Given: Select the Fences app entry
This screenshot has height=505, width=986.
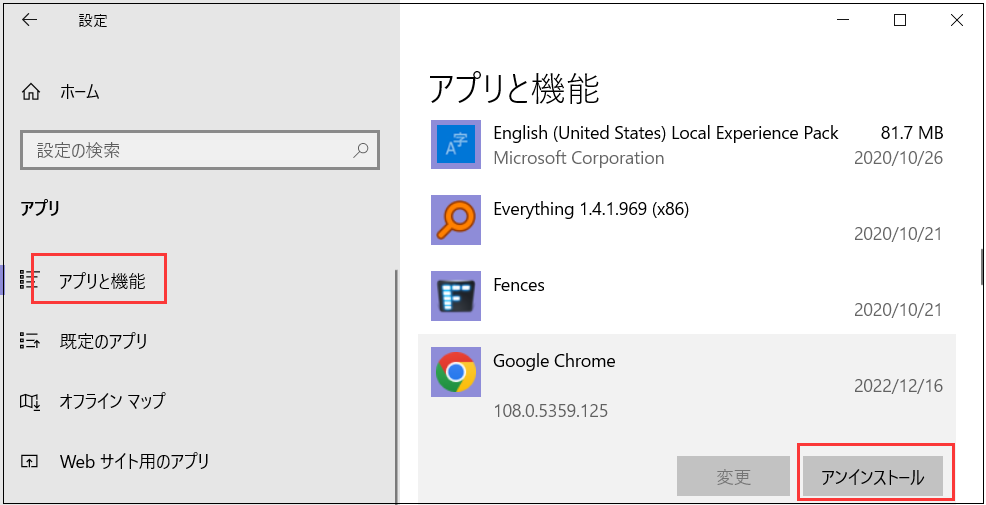Looking at the screenshot, I should [519, 285].
